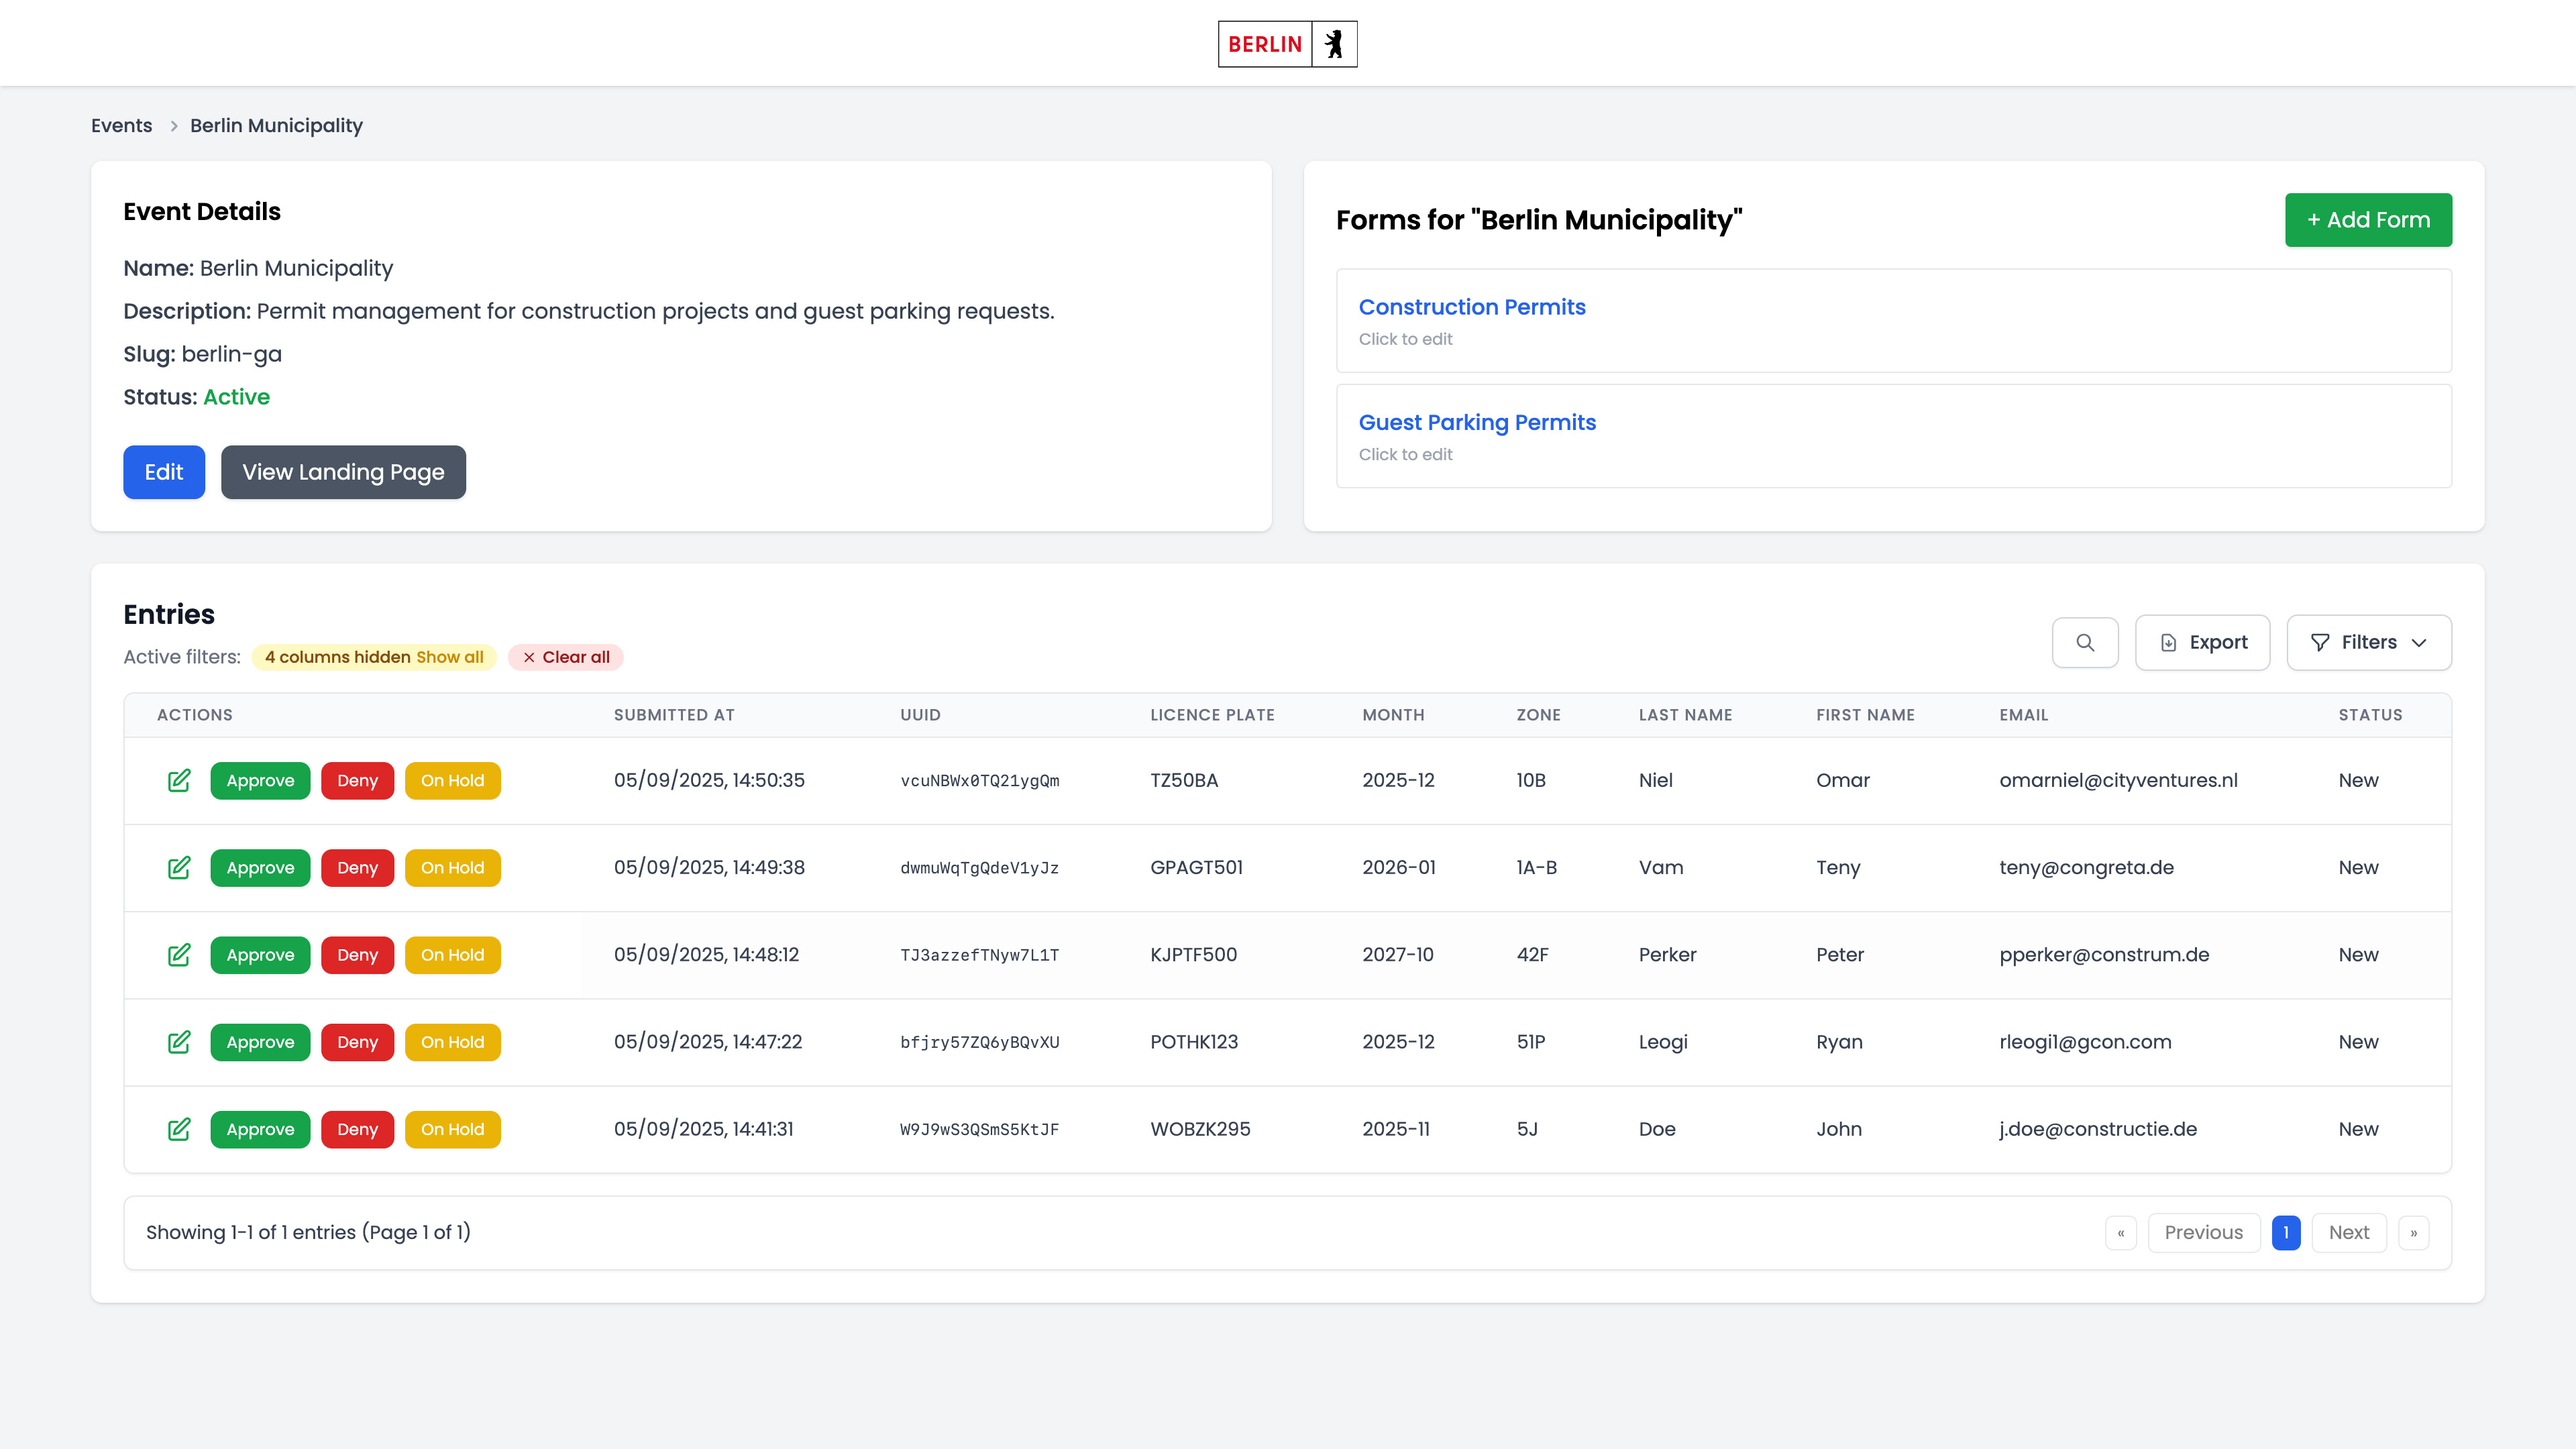Open the edit pencil icon for entry TZ50BA

(x=179, y=780)
